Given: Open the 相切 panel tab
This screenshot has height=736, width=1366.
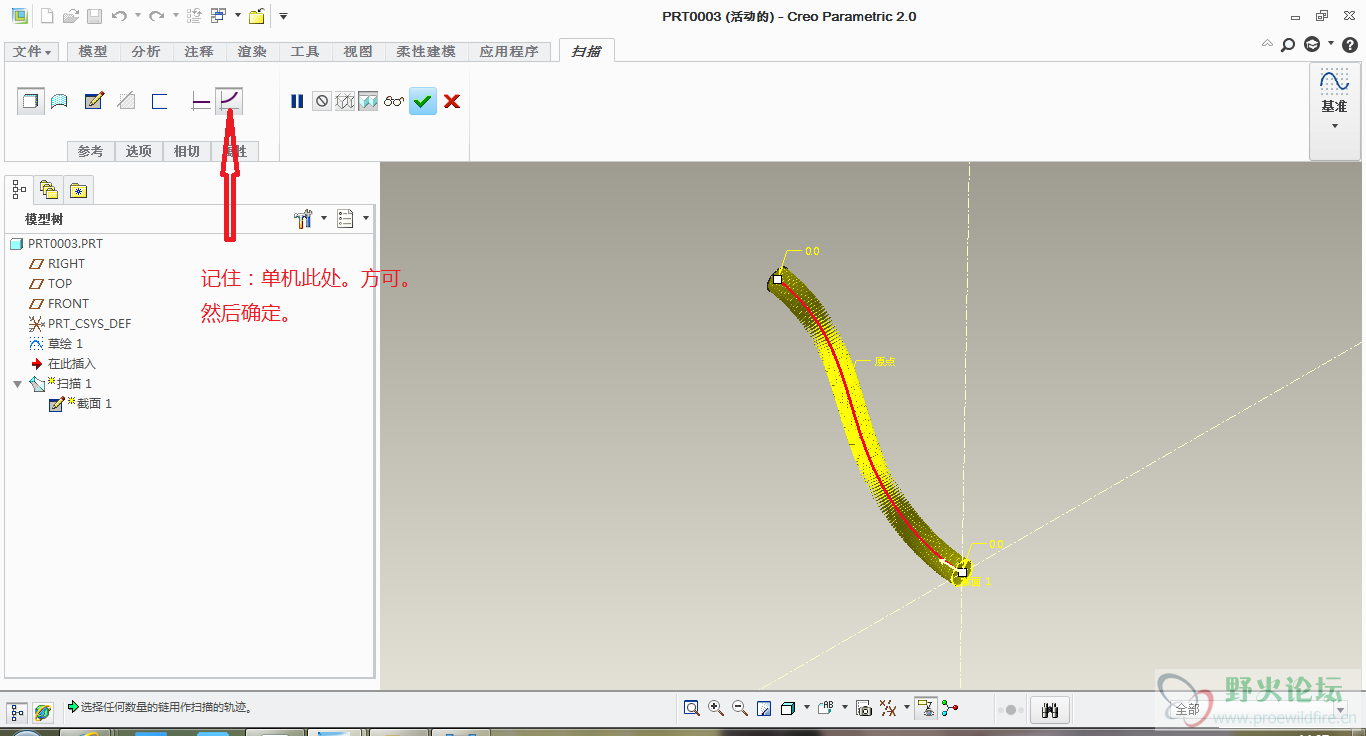Looking at the screenshot, I should [x=187, y=151].
